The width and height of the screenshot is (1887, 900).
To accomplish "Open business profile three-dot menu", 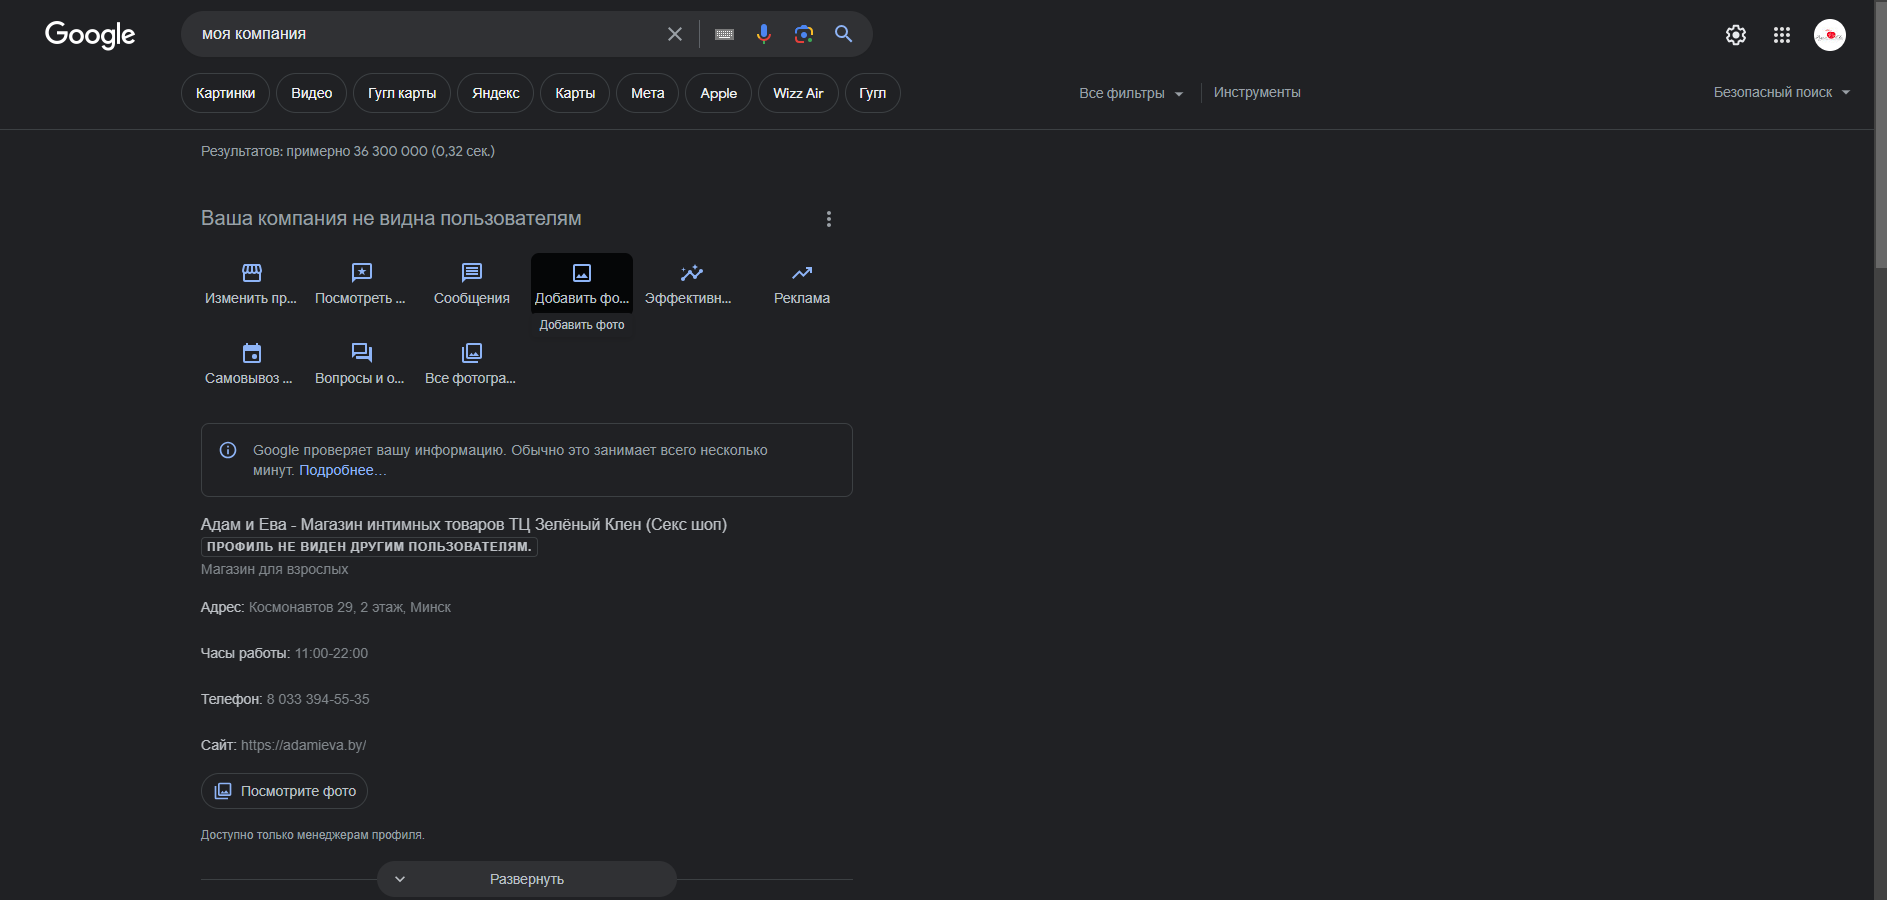I will 829,219.
